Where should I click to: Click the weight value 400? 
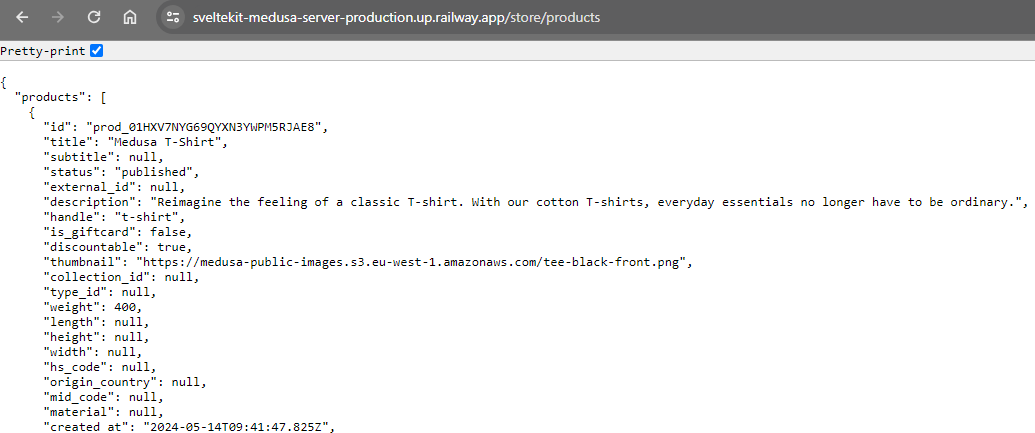pyautogui.click(x=125, y=308)
